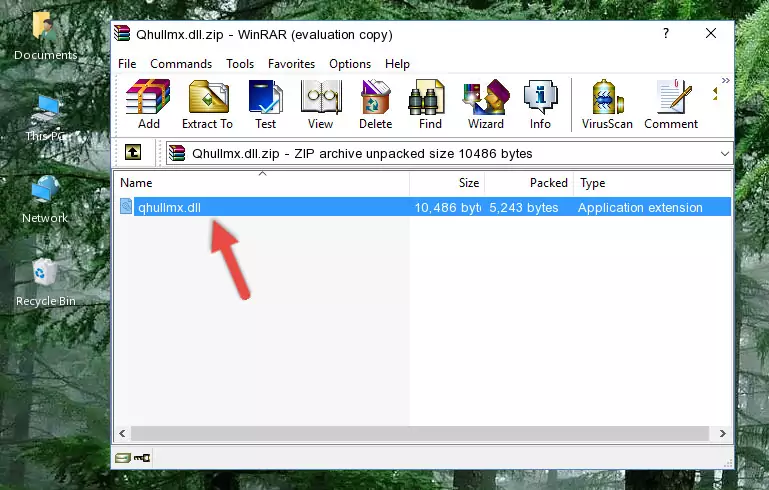Sort by the Packed column header
Image resolution: width=769 pixels, height=490 pixels.
[529, 183]
